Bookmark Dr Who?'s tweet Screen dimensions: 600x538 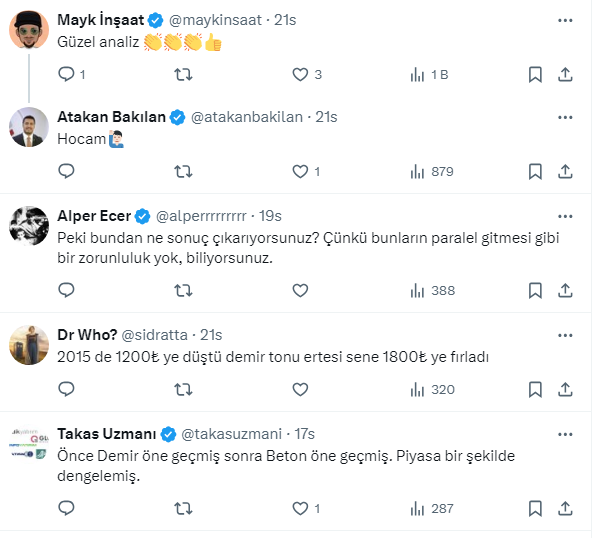point(535,389)
